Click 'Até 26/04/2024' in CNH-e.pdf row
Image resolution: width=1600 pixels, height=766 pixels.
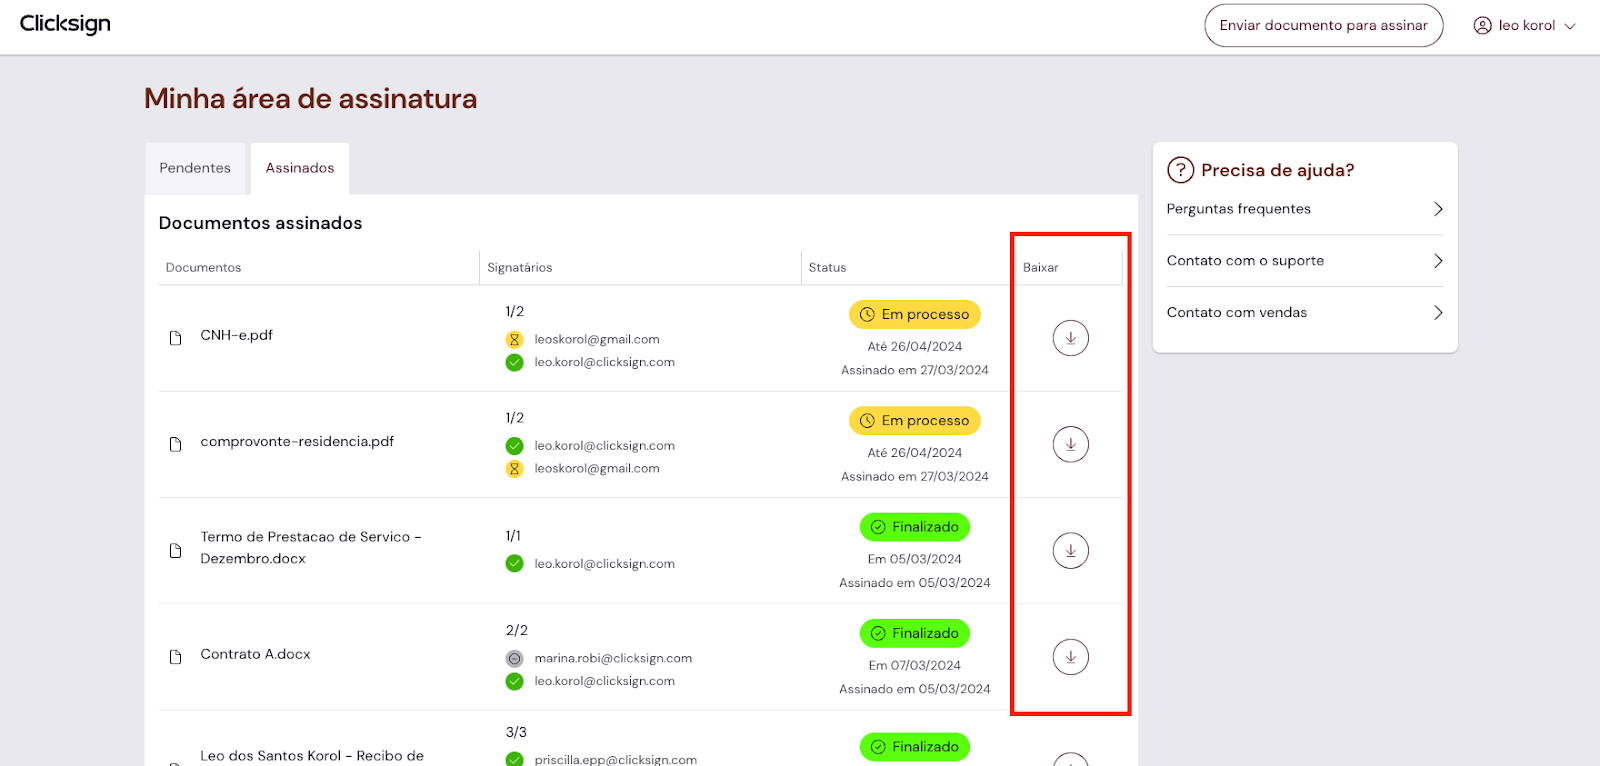point(915,347)
